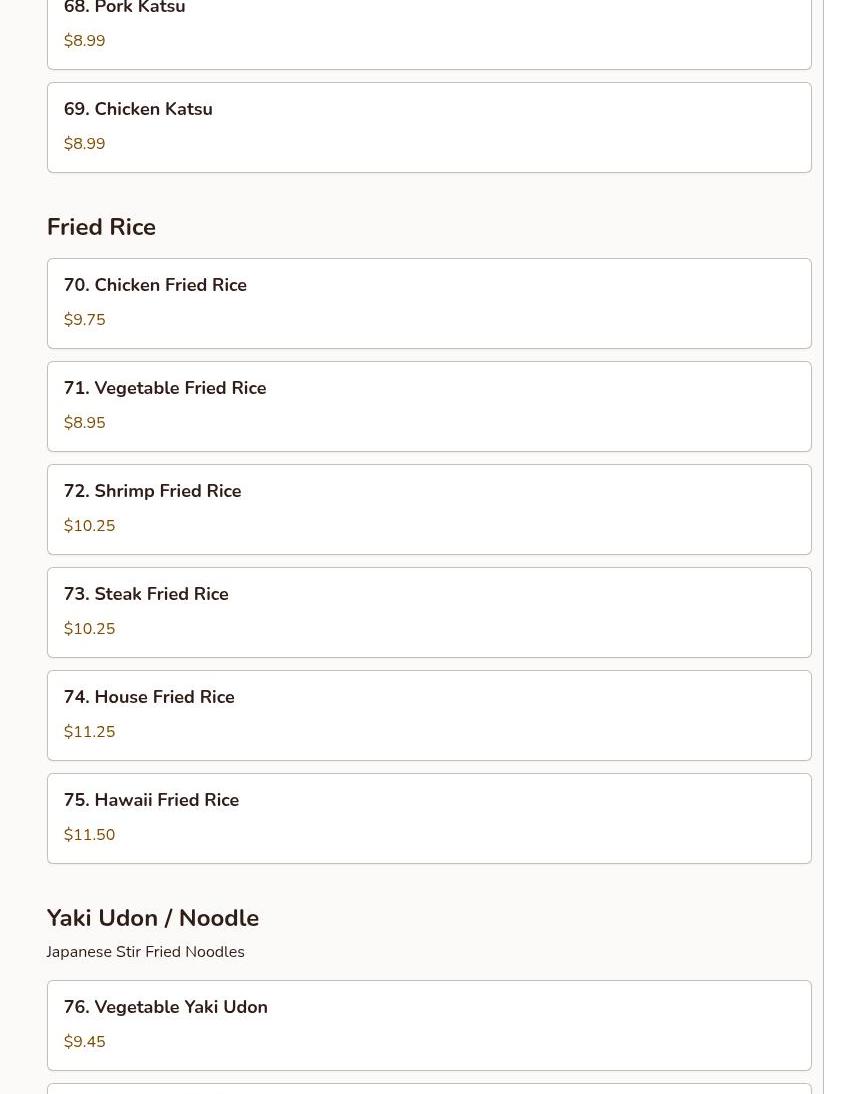
Task: Click the $9.75 price under Chicken Fried Rice
Action: coord(84,320)
